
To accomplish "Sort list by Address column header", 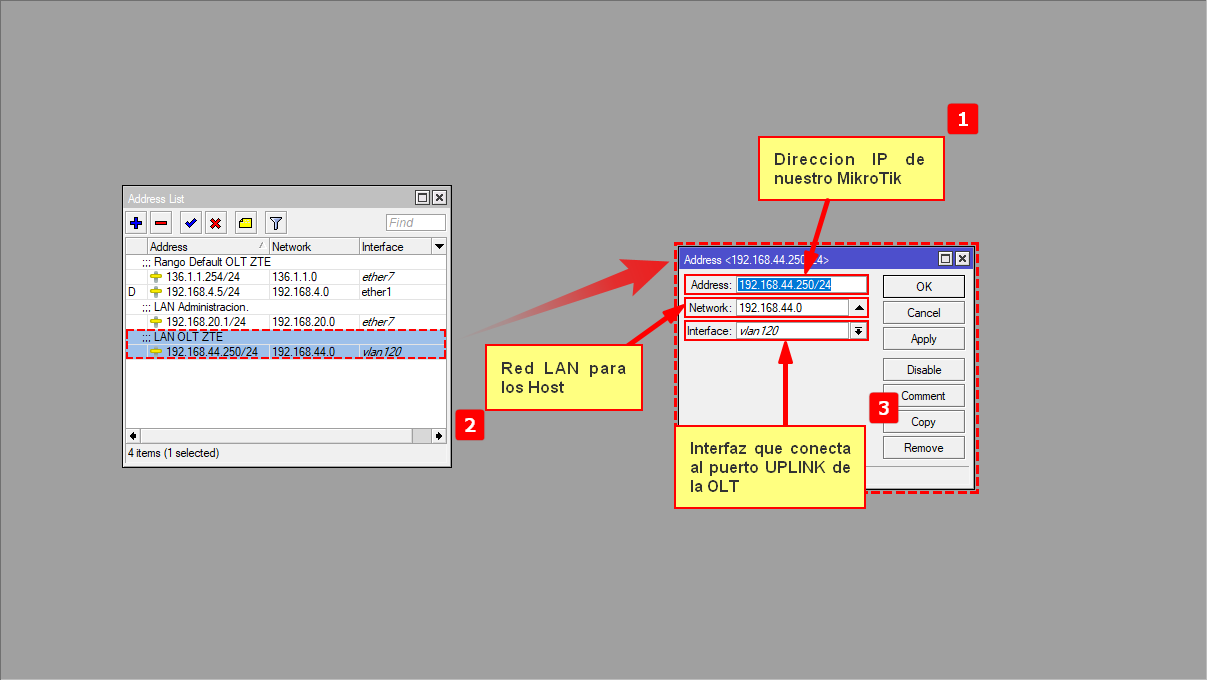I will click(x=206, y=246).
